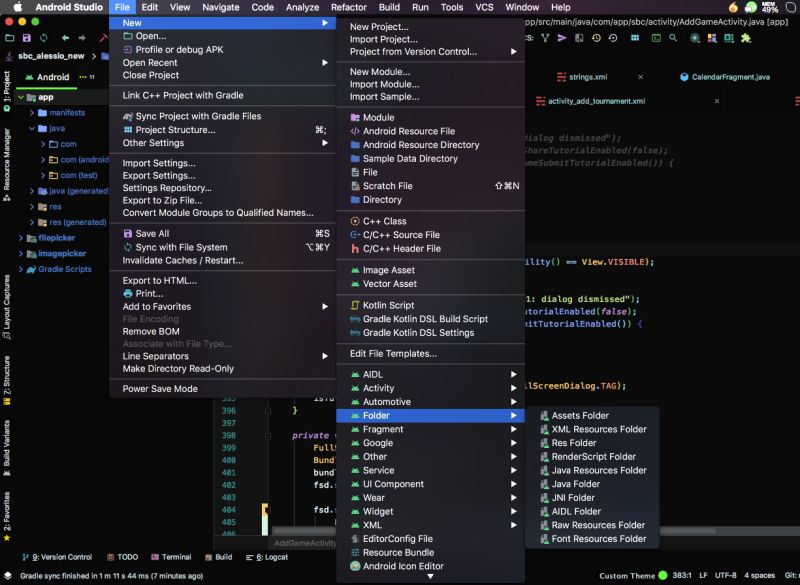
Task: Expand java (generated) tree node
Action: [x=32, y=191]
